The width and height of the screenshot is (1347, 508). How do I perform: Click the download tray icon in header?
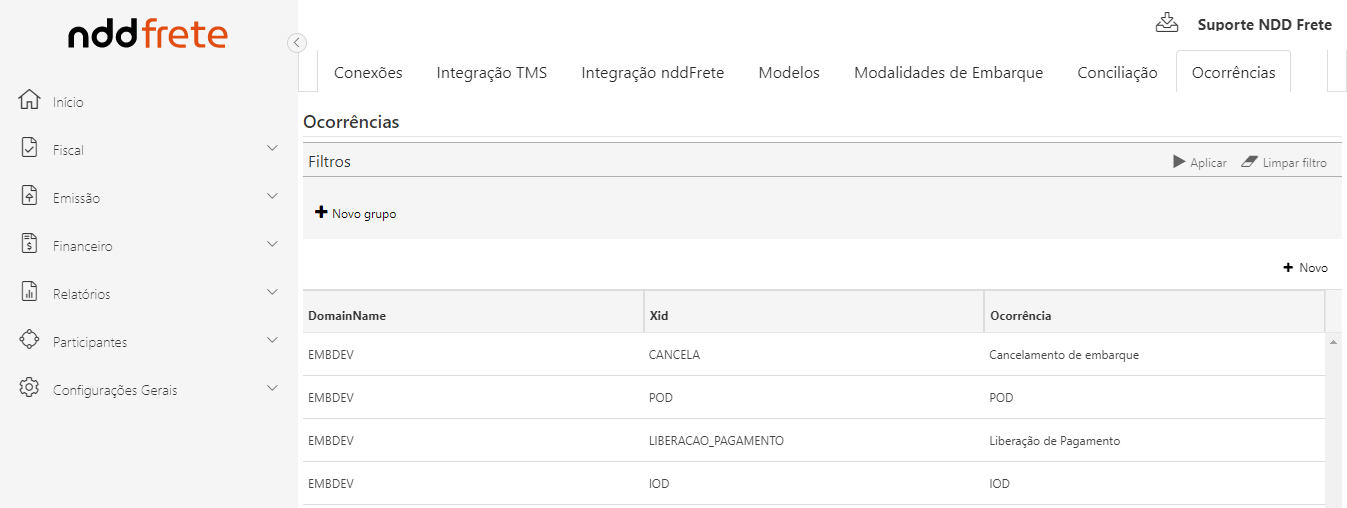[x=1167, y=24]
